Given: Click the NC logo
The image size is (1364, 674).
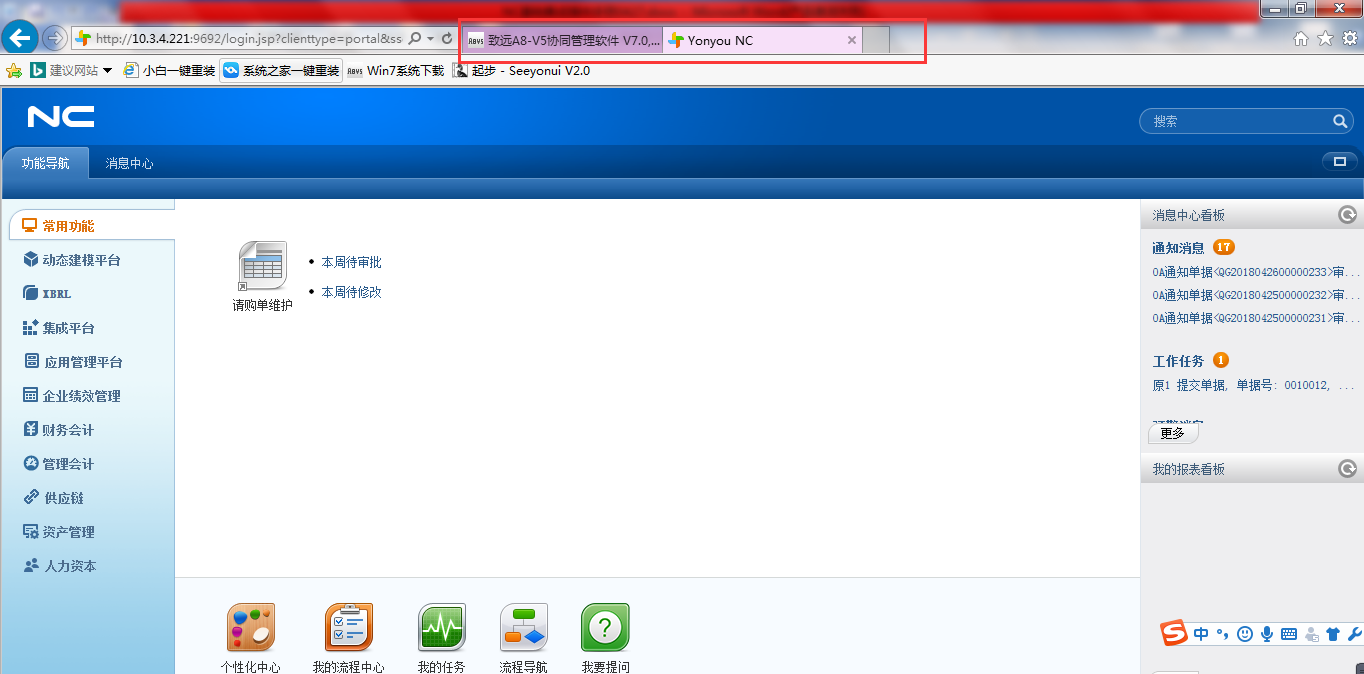Looking at the screenshot, I should pos(61,117).
